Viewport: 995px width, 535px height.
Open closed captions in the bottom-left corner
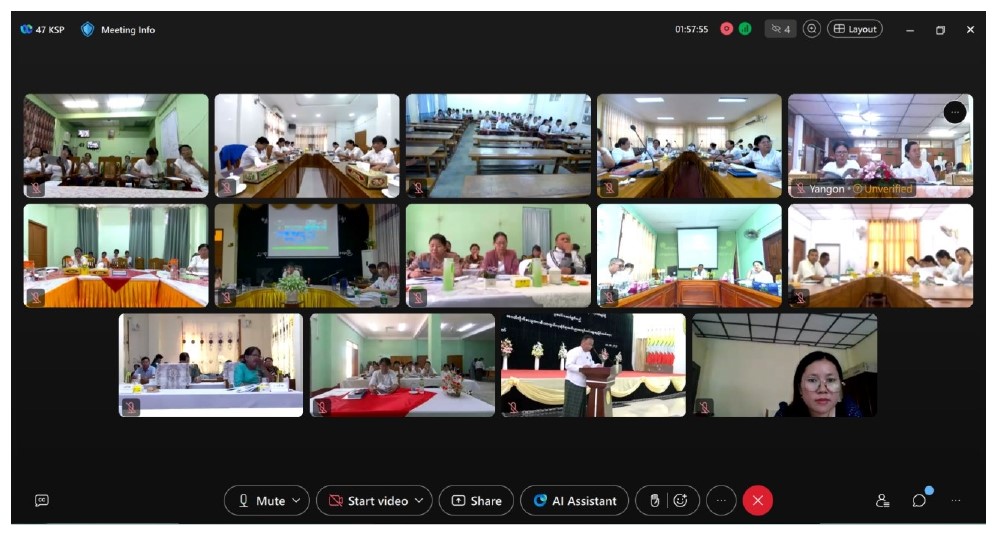[42, 501]
